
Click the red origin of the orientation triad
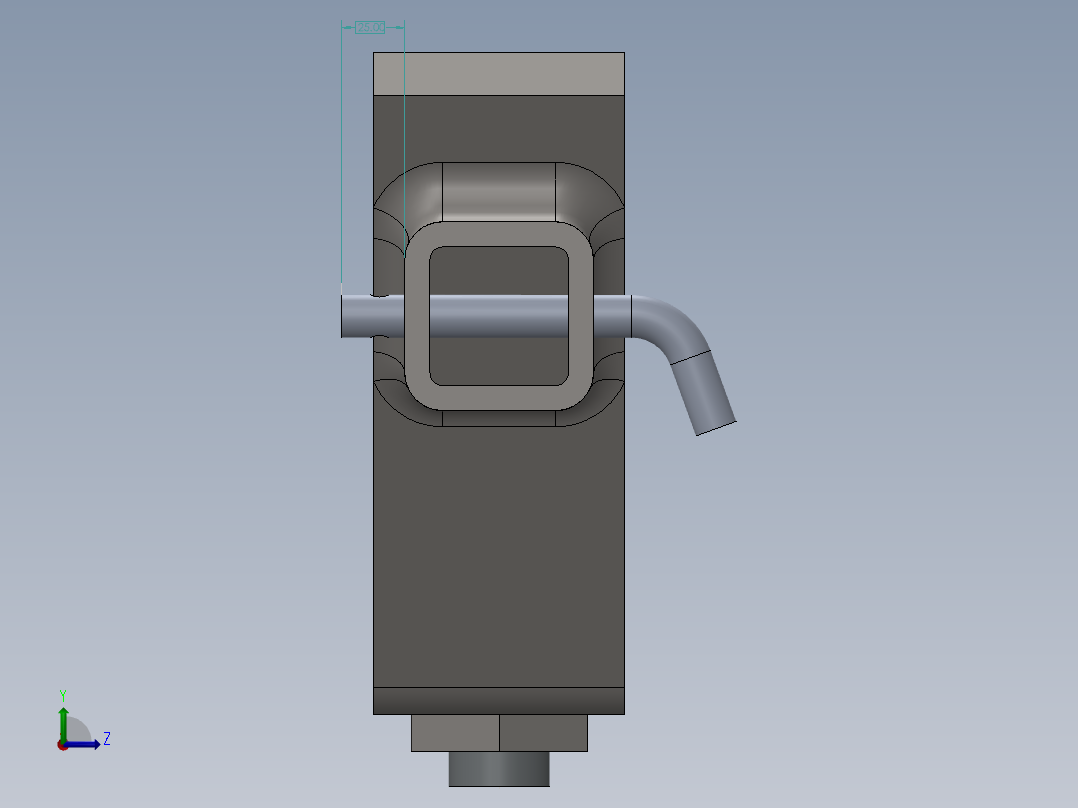point(63,745)
